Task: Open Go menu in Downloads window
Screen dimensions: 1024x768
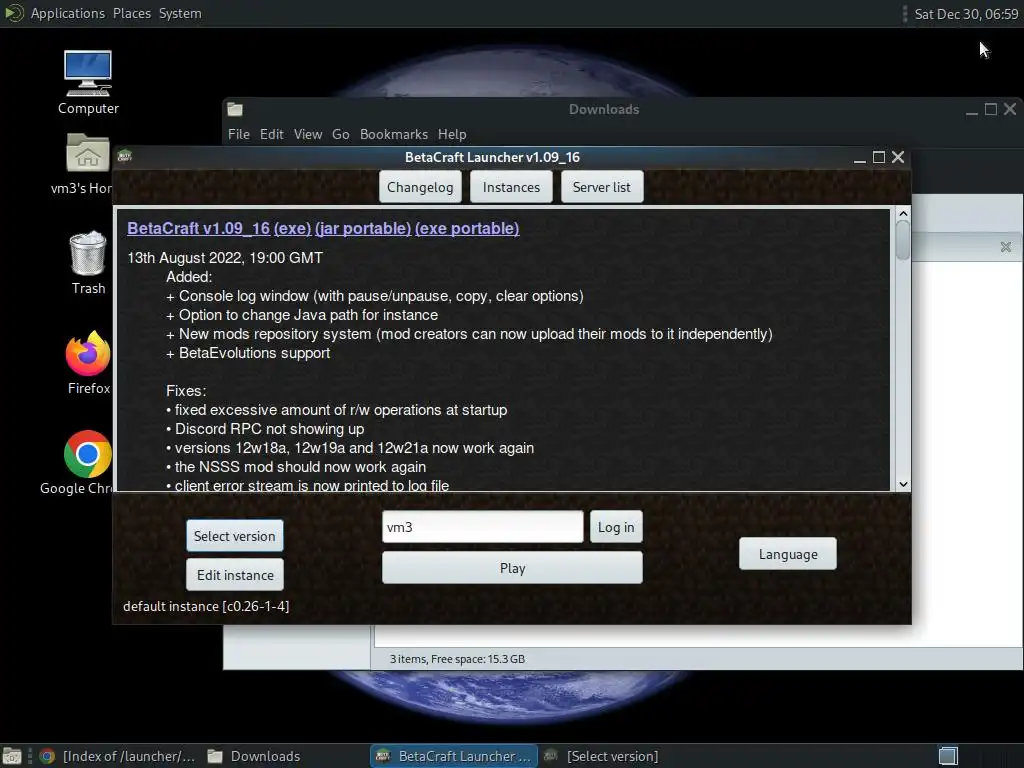Action: click(340, 134)
